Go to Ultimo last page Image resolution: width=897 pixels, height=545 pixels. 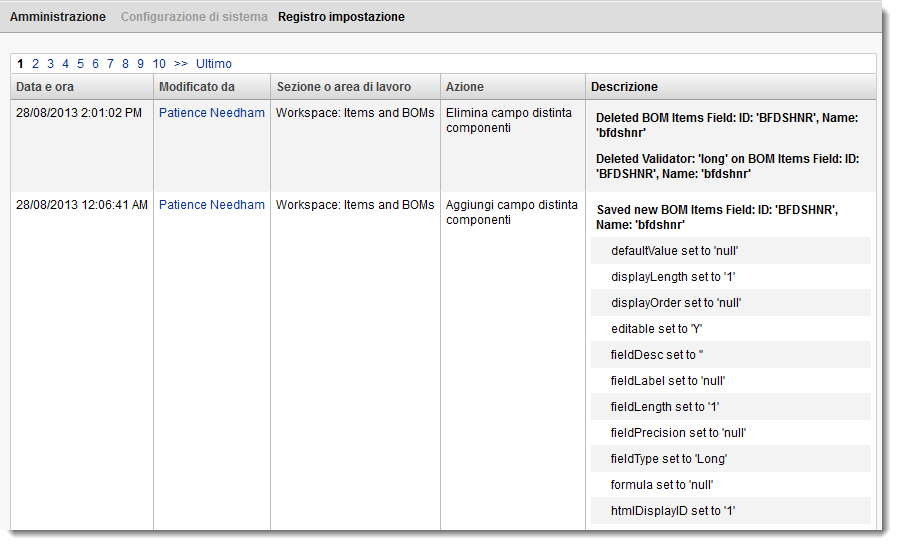214,64
